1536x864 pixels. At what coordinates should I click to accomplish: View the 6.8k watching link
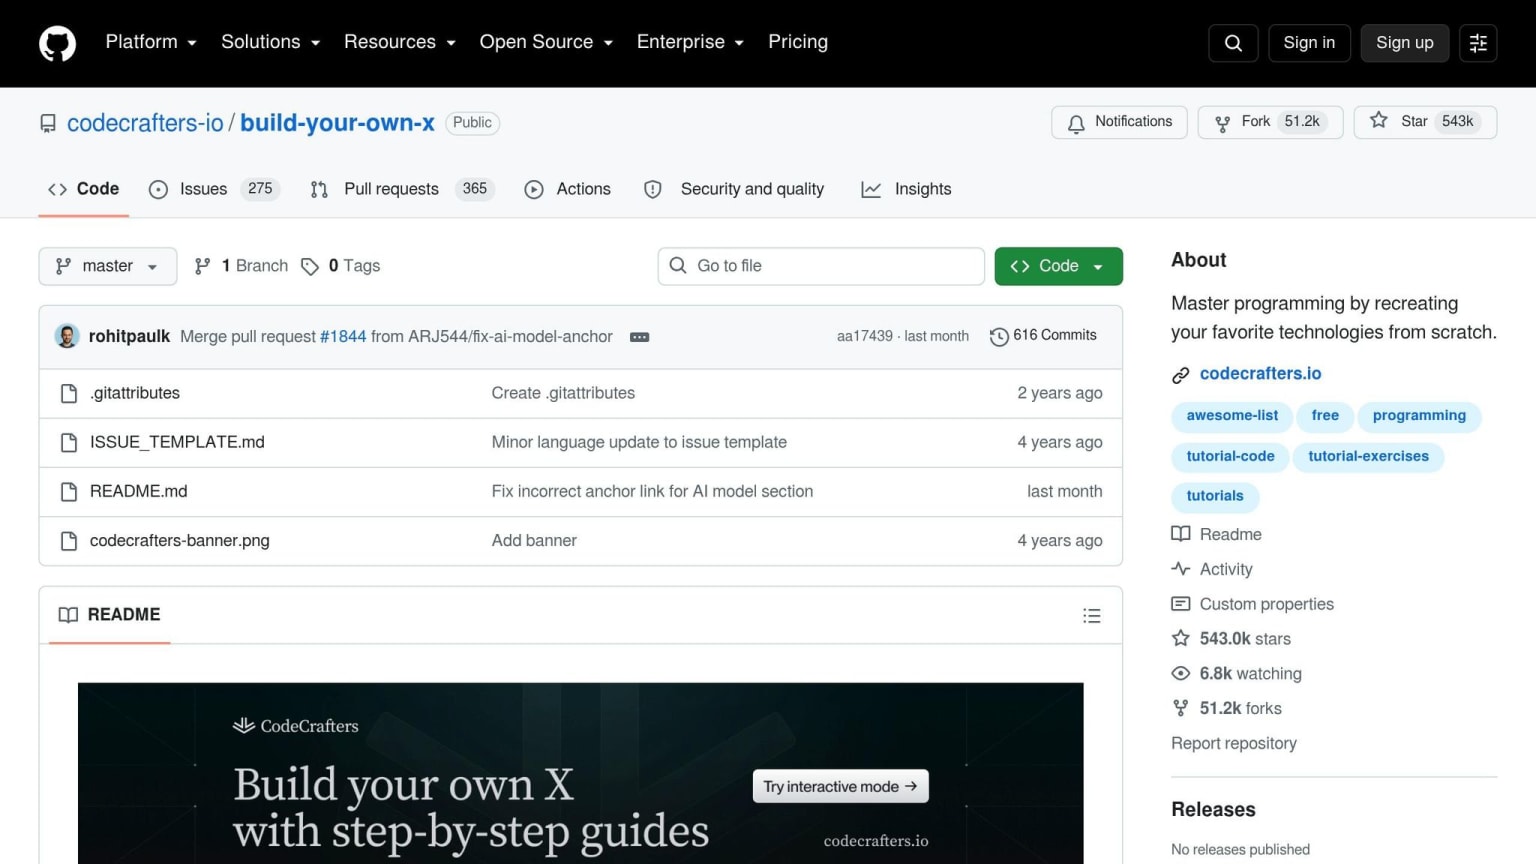[x=1237, y=675]
